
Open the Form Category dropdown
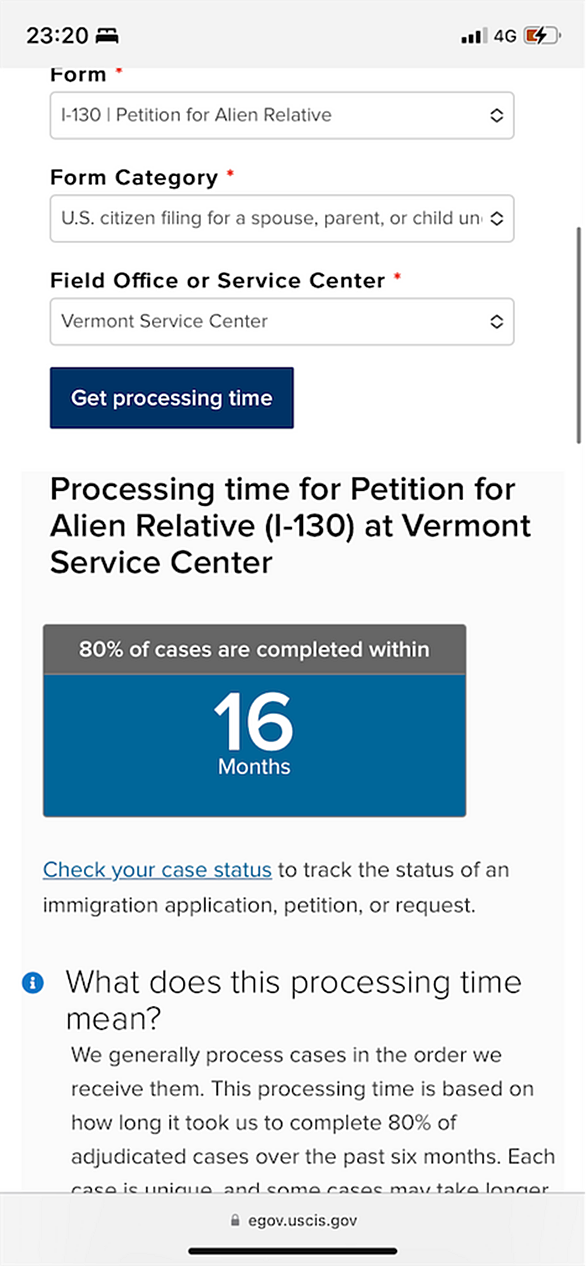pos(282,218)
